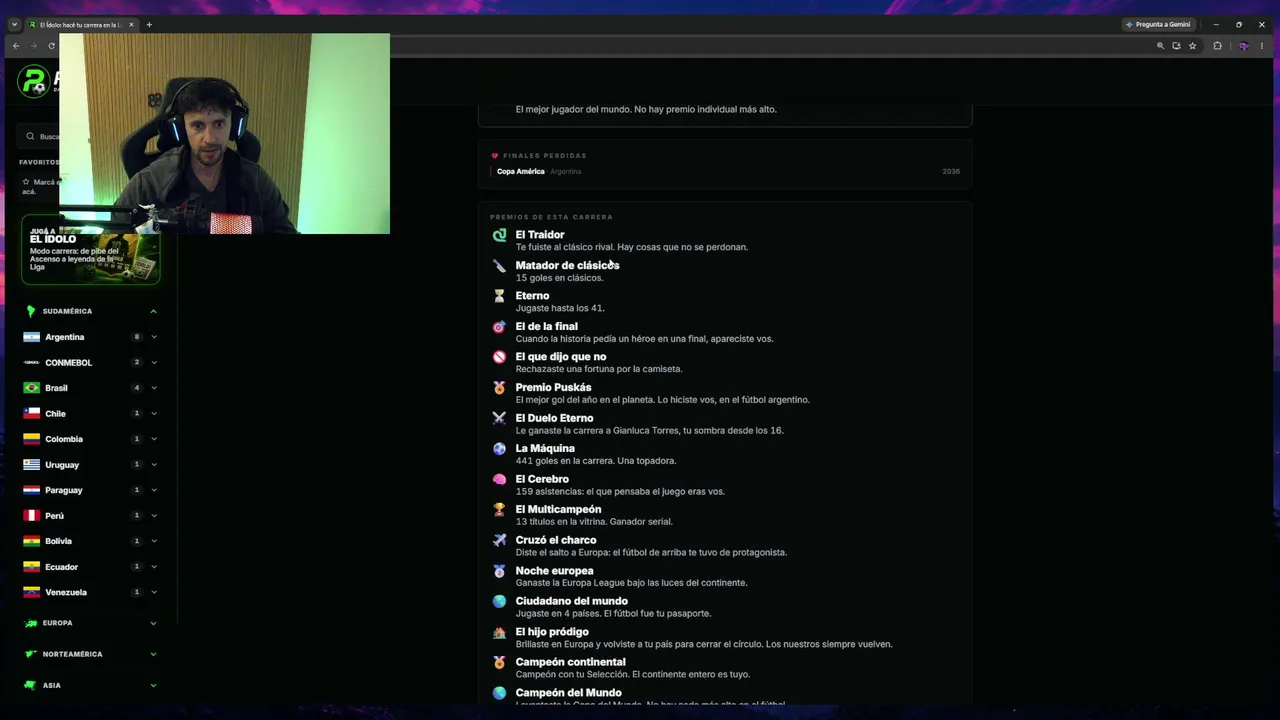Click the site logo with the soccer ball
The height and width of the screenshot is (720, 1280).
click(x=34, y=81)
